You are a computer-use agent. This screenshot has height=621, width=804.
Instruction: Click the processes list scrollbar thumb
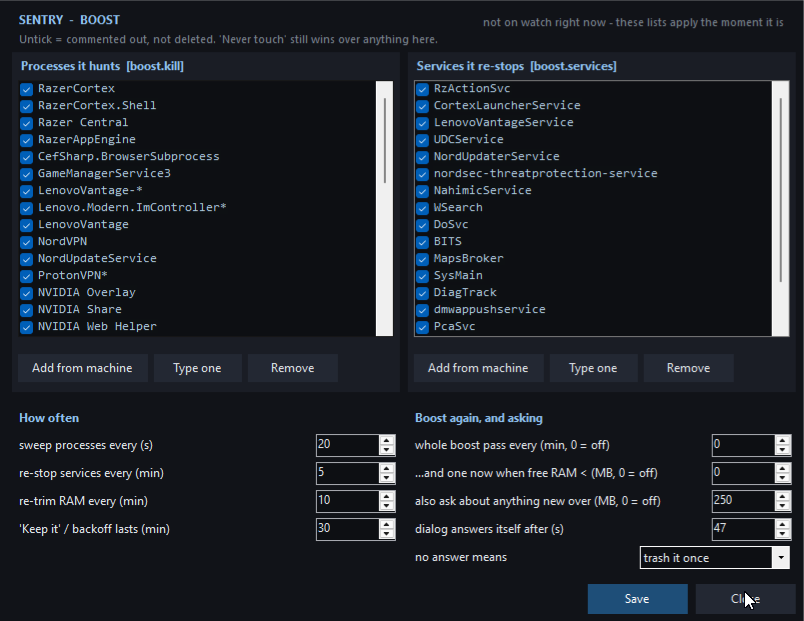tap(385, 141)
